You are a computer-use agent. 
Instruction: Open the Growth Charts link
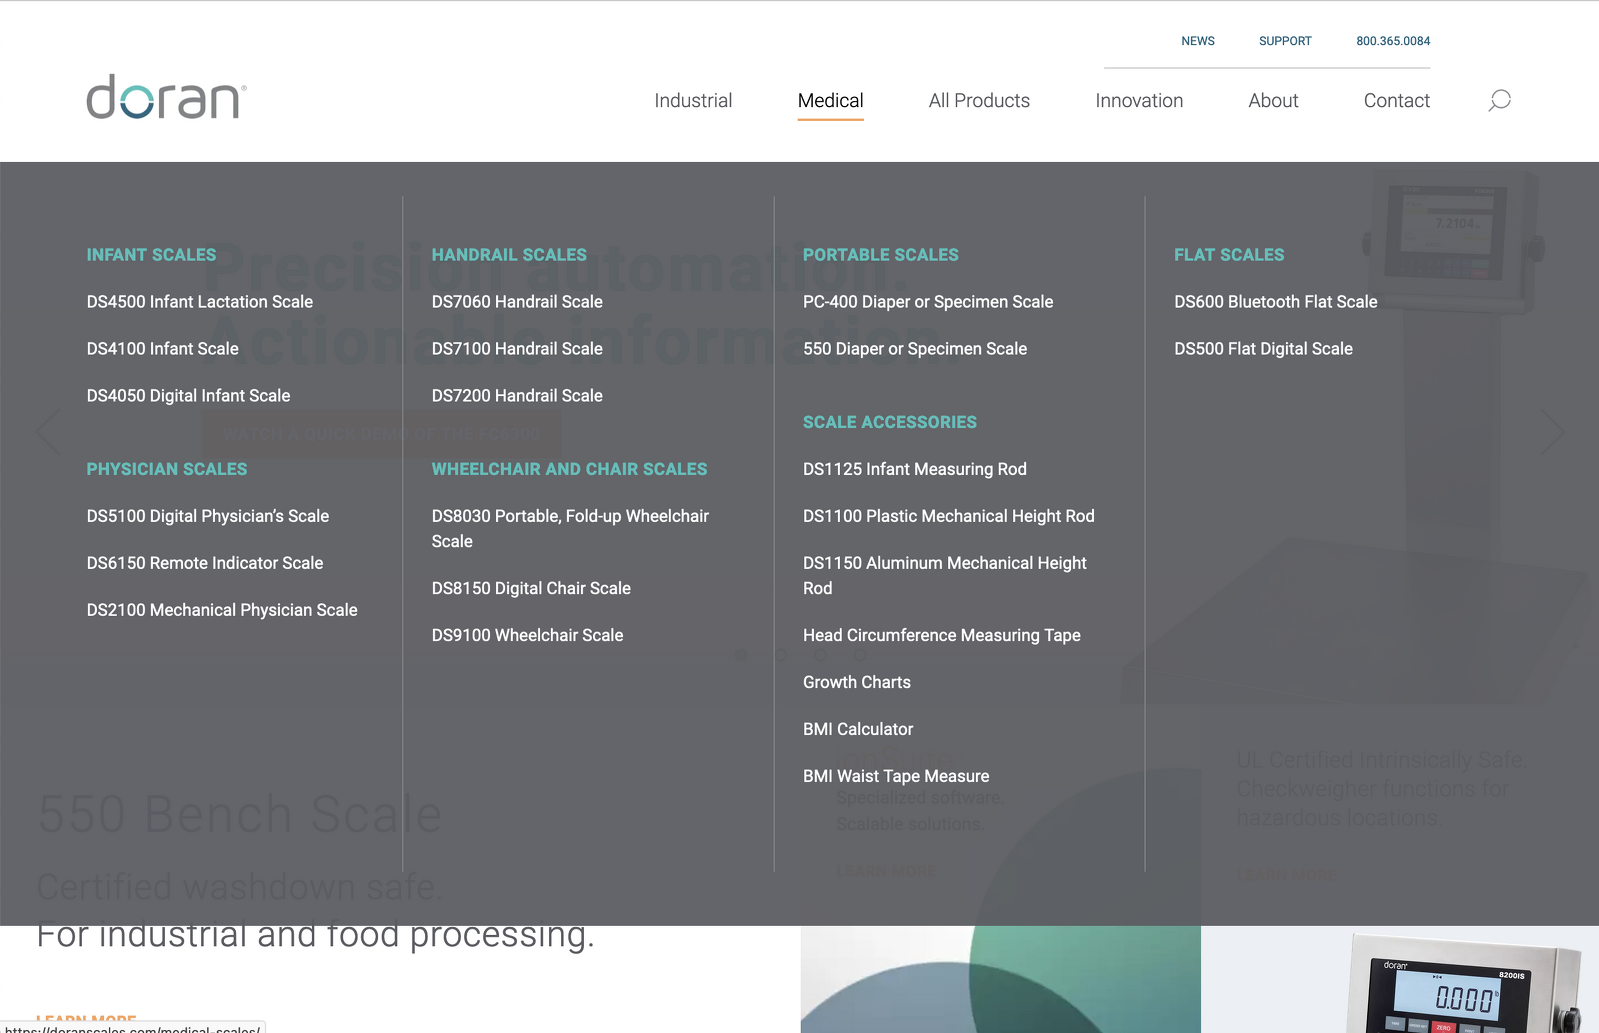tap(857, 682)
